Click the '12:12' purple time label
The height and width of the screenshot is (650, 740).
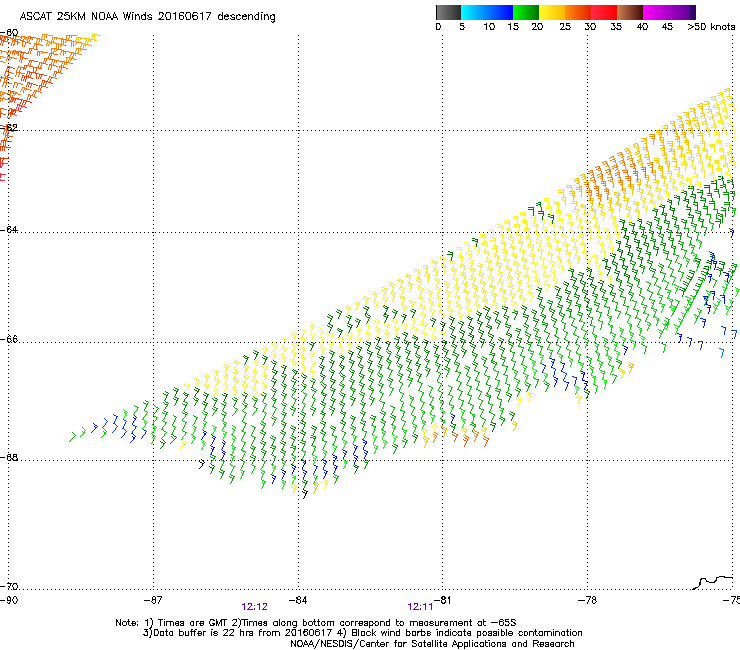[x=254, y=607]
